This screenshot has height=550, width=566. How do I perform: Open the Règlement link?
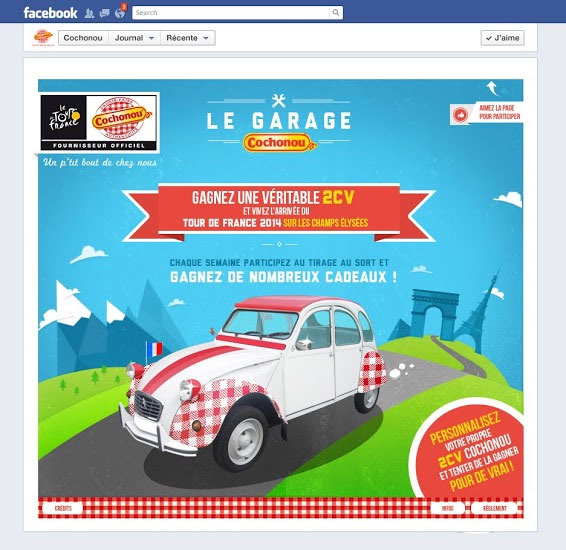[x=495, y=508]
